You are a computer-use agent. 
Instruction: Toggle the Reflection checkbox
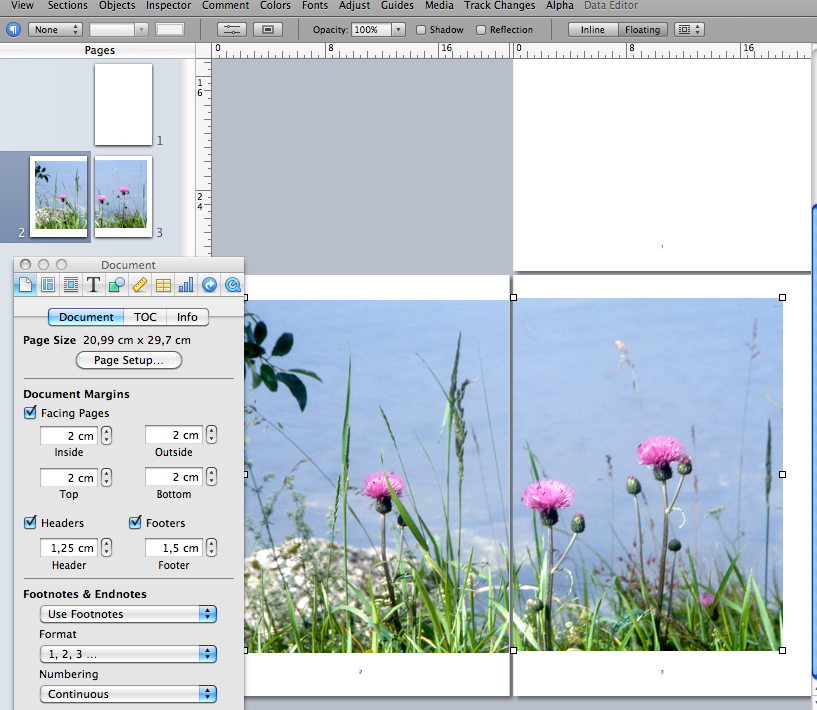click(481, 30)
